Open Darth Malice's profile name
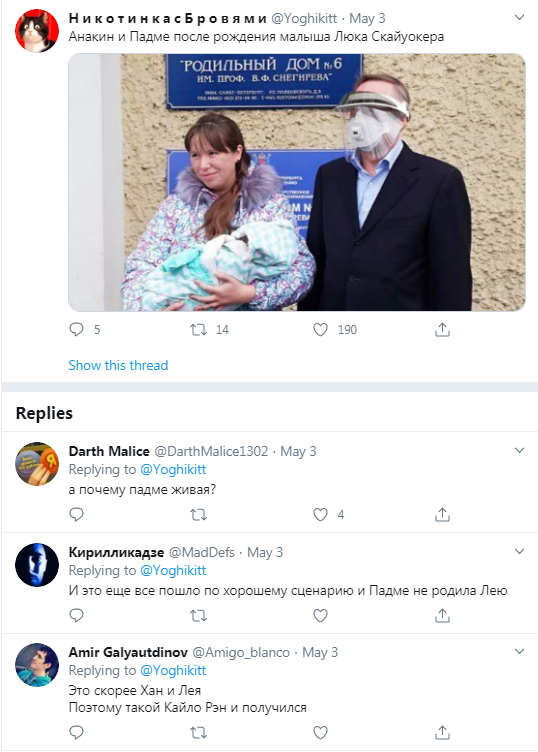538x752 pixels. (109, 451)
